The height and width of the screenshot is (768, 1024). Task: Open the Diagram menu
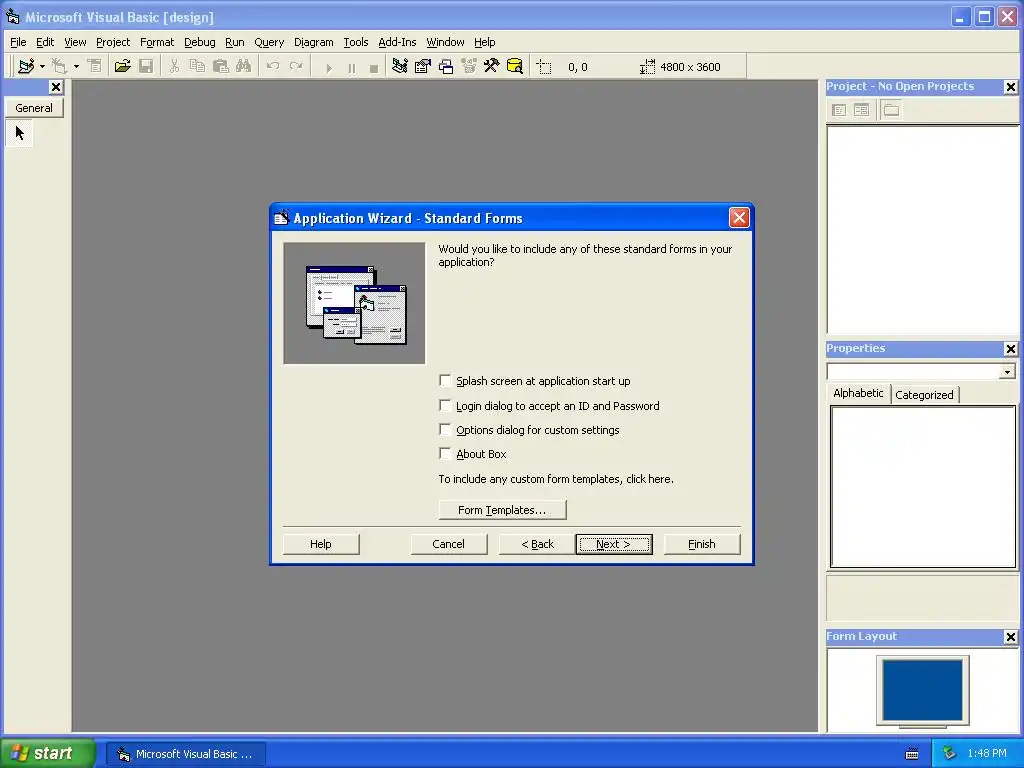pos(313,42)
